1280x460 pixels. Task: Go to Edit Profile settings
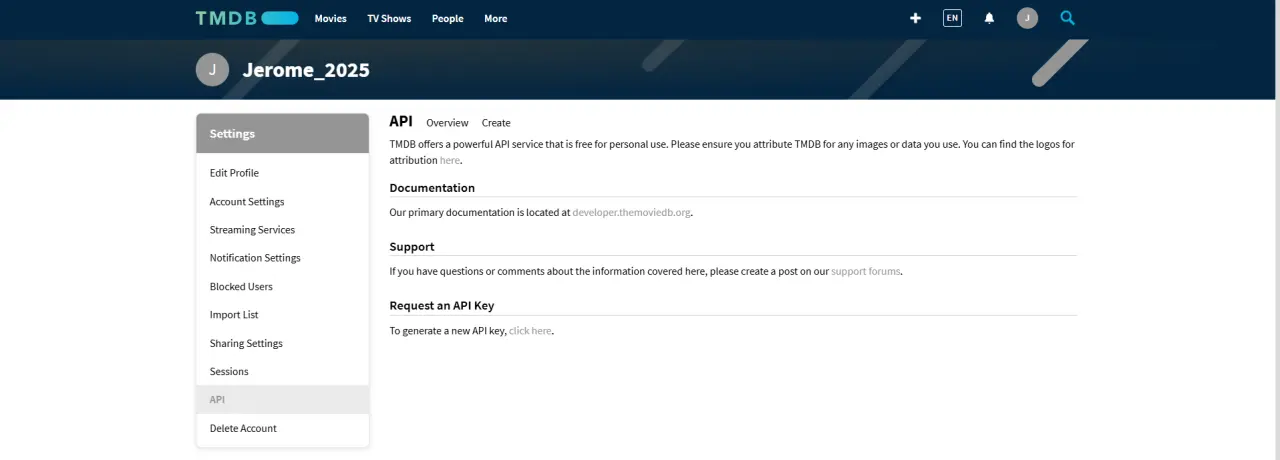tap(283, 173)
